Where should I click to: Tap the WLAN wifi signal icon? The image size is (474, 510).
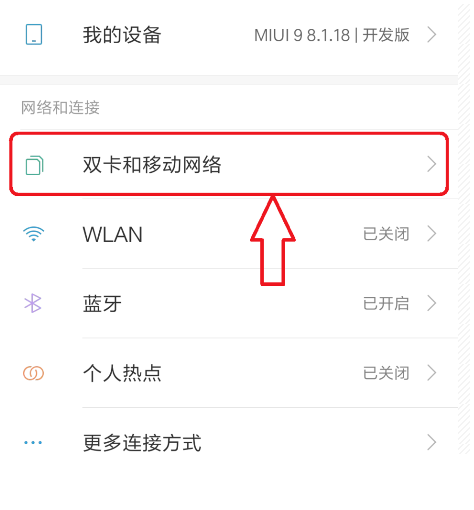(x=33, y=234)
